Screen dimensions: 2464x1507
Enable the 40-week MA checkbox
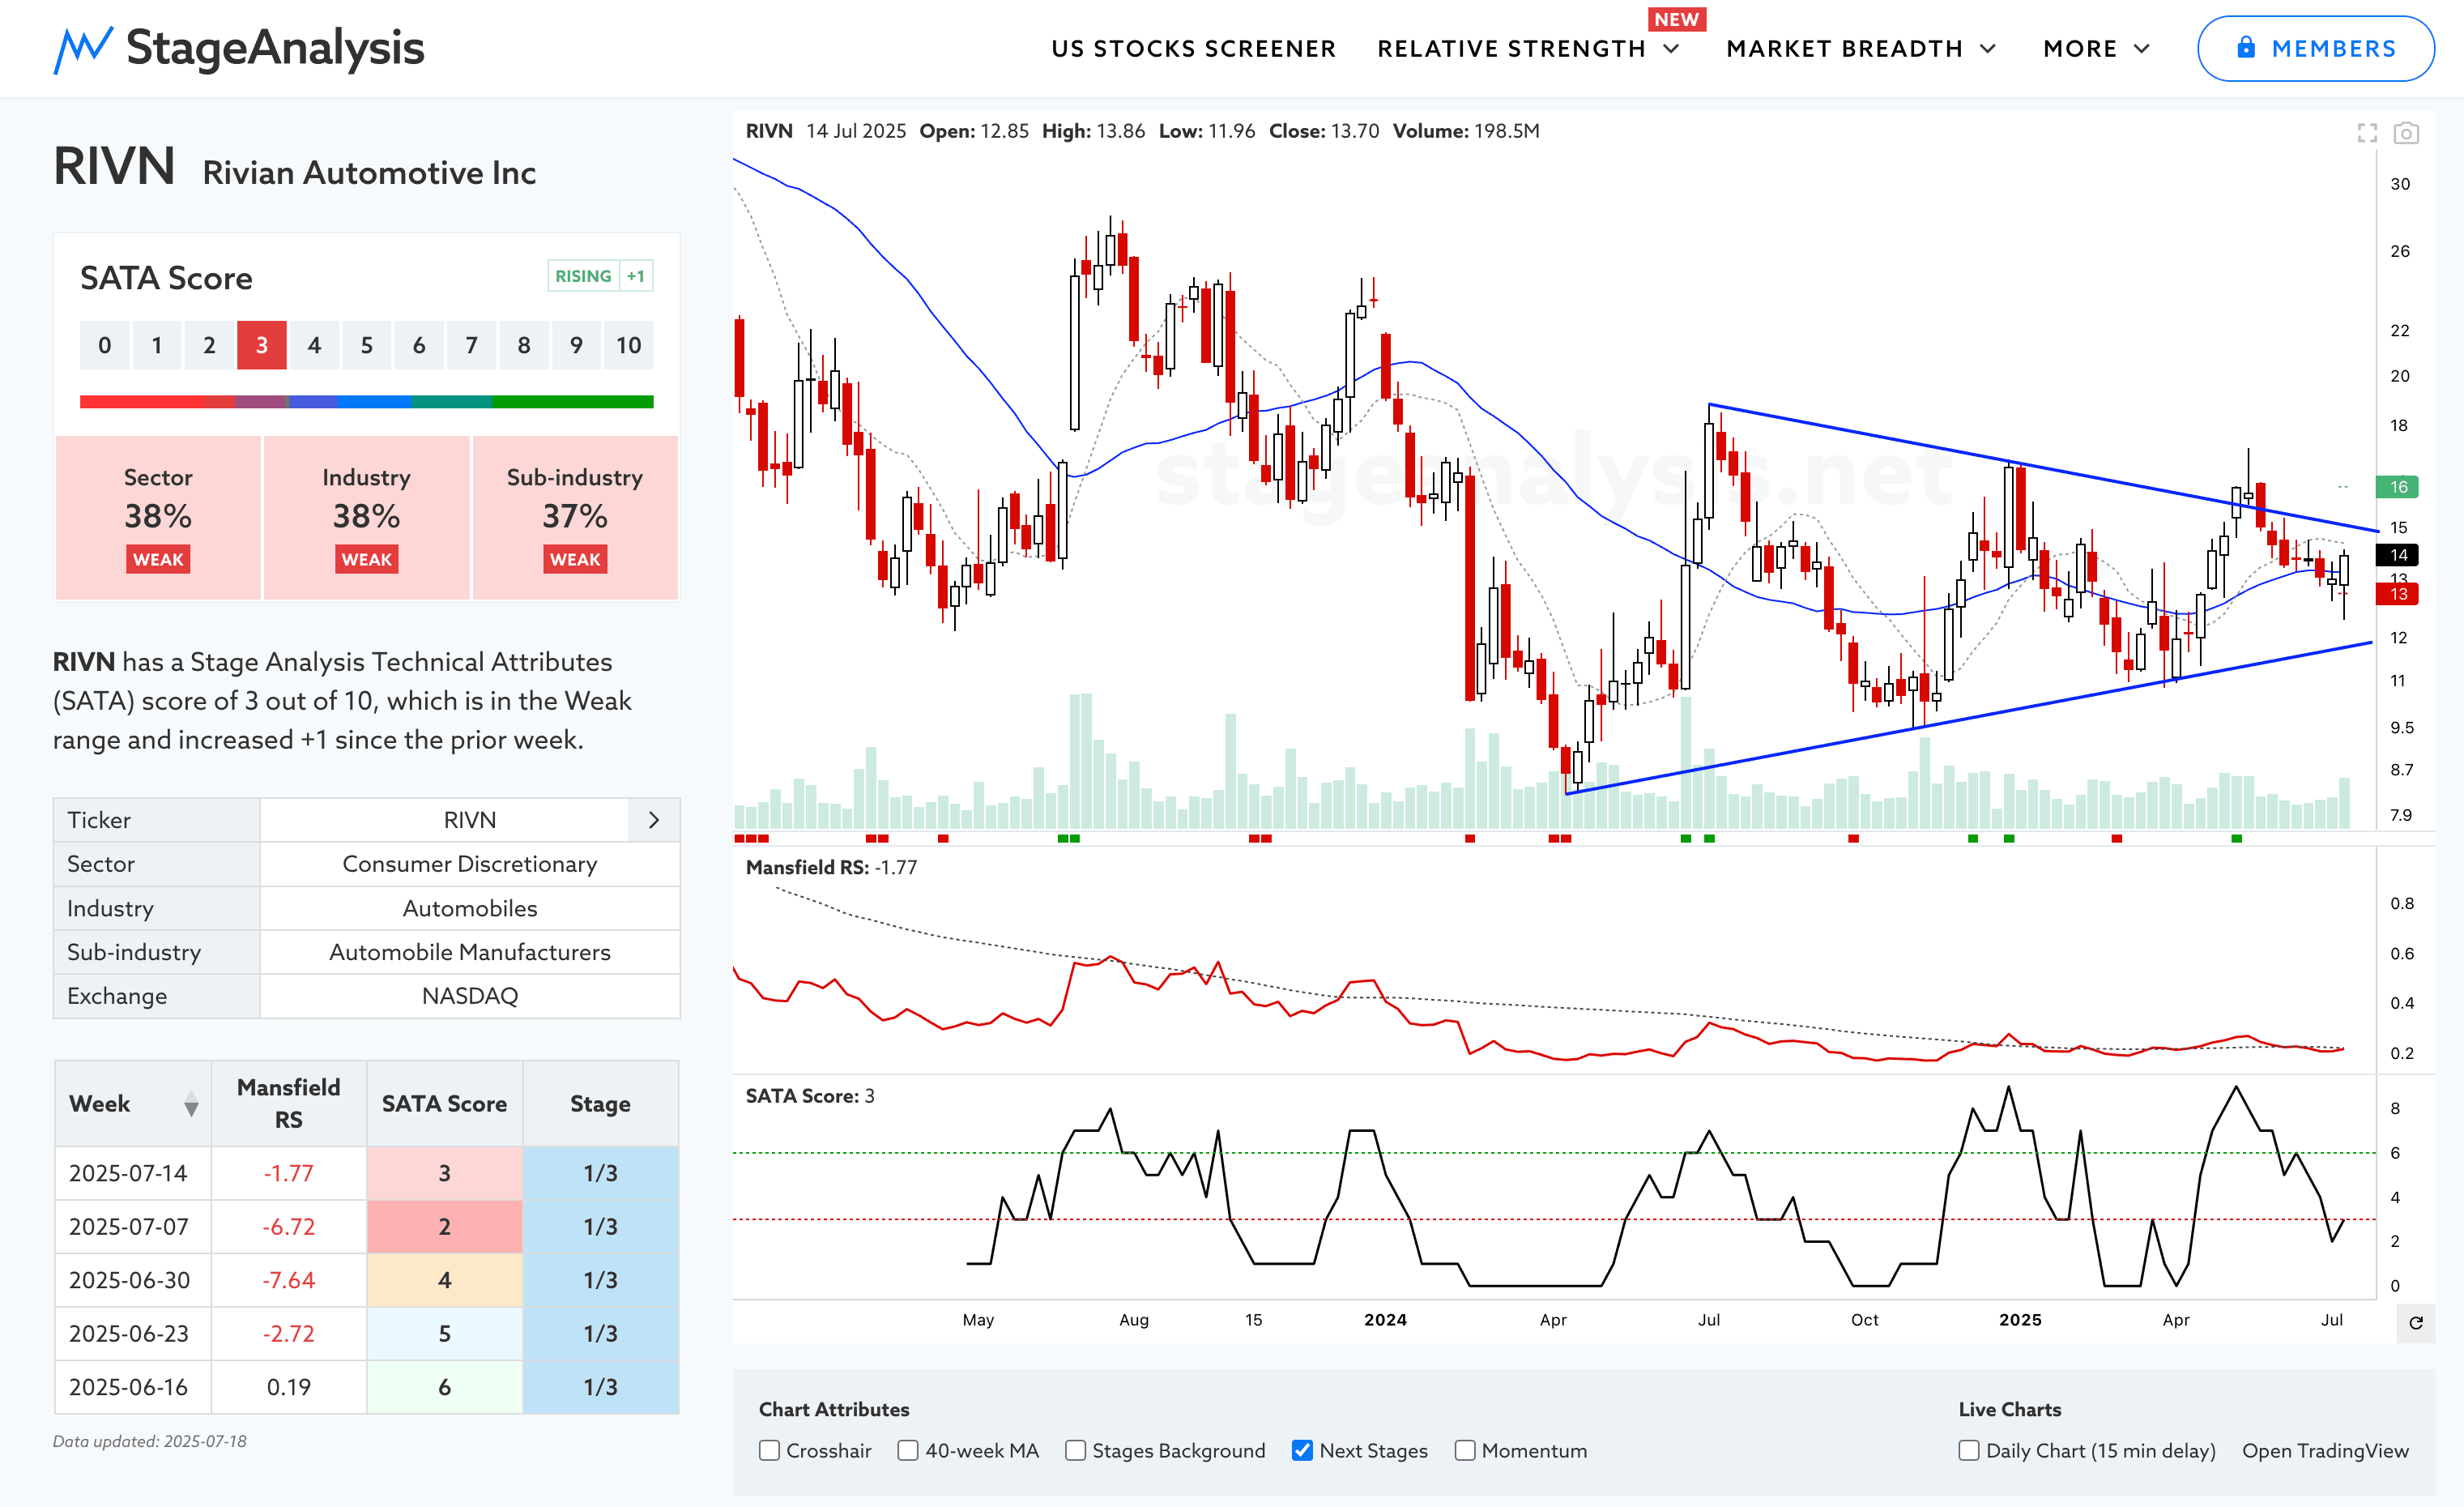(x=907, y=1450)
